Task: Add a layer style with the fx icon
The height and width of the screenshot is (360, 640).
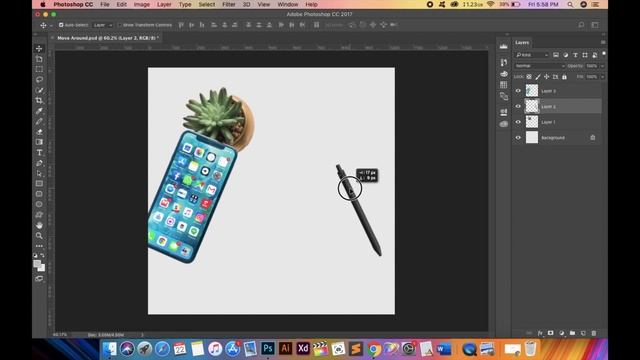Action: (x=540, y=333)
